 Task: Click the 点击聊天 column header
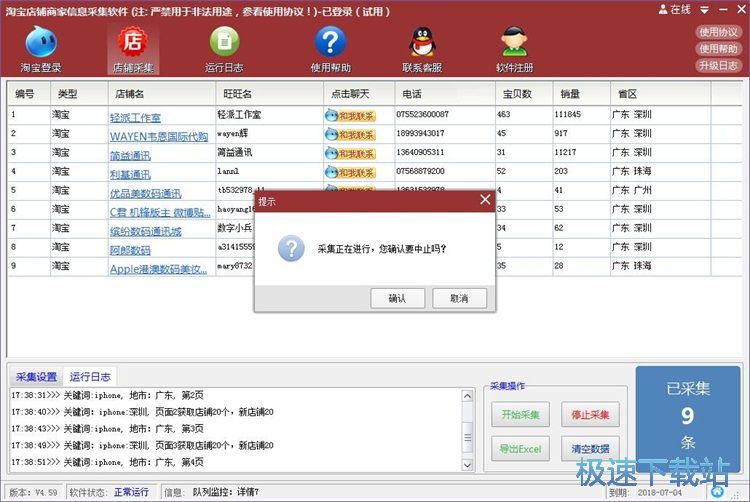coord(359,94)
